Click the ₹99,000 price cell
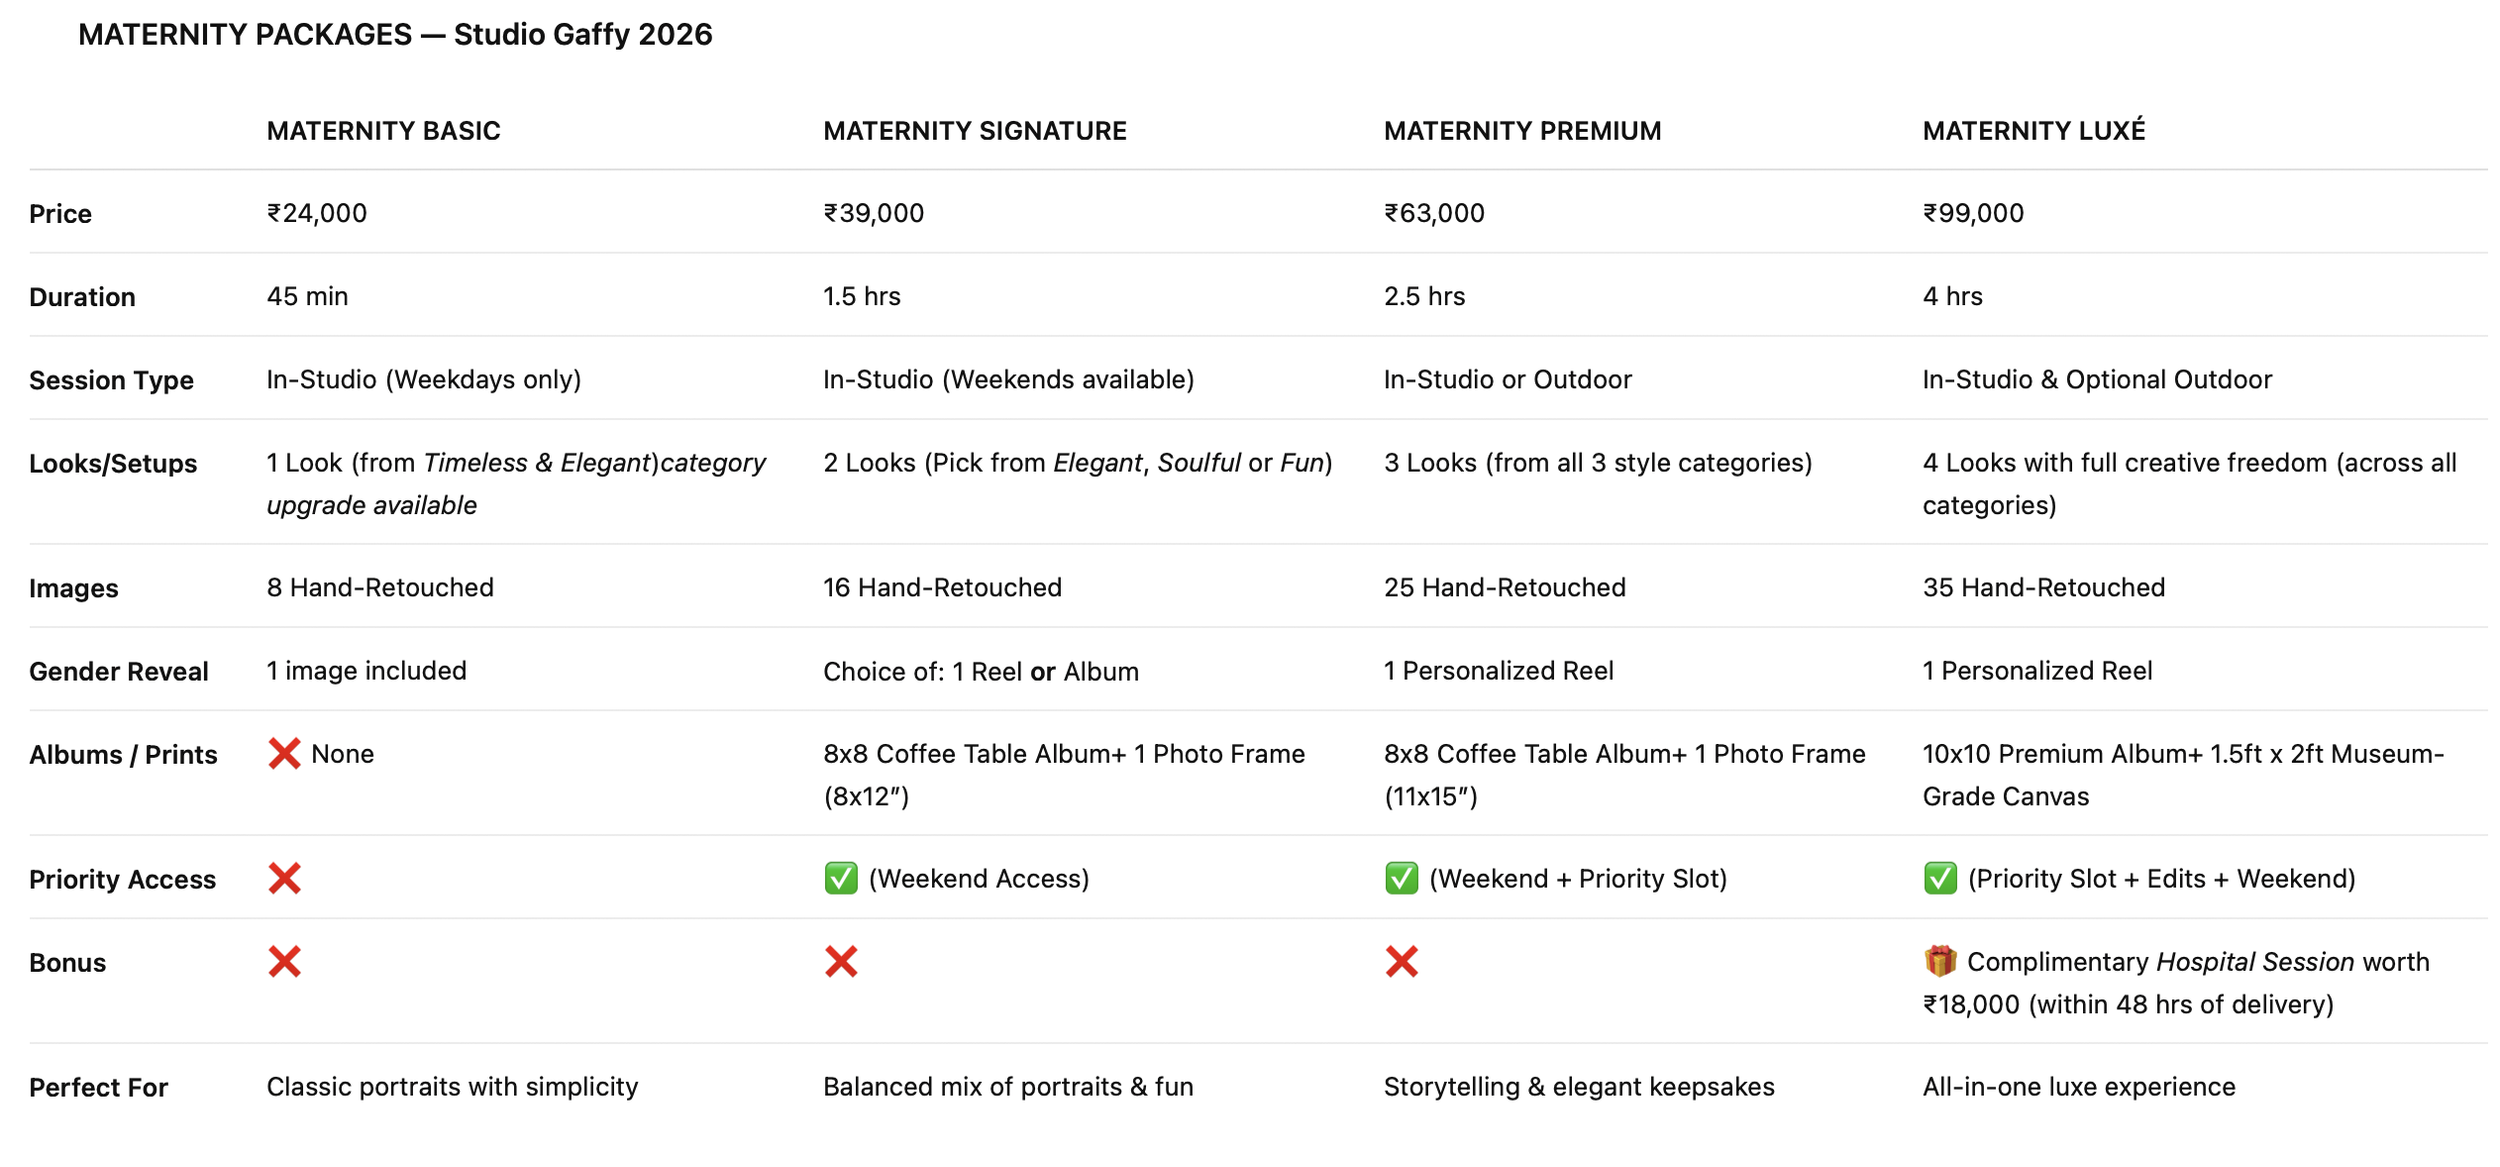Screen dimensions: 2500x1167 [1972, 213]
